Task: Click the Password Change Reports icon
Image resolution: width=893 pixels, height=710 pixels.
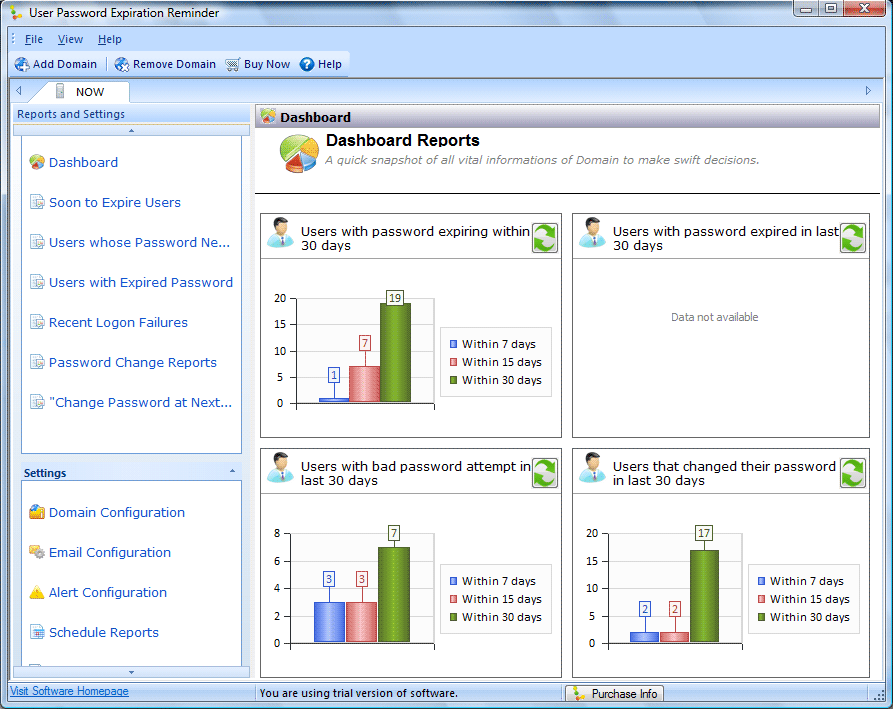Action: click(x=37, y=362)
